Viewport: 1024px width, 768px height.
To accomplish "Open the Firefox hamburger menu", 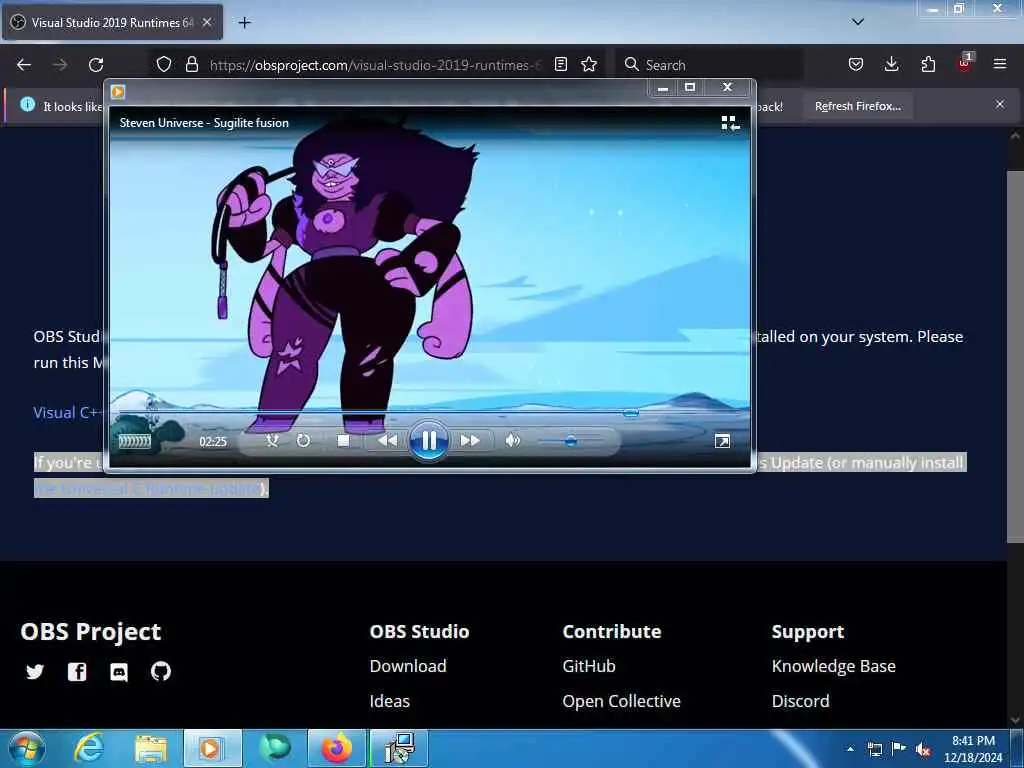I will [x=1000, y=64].
